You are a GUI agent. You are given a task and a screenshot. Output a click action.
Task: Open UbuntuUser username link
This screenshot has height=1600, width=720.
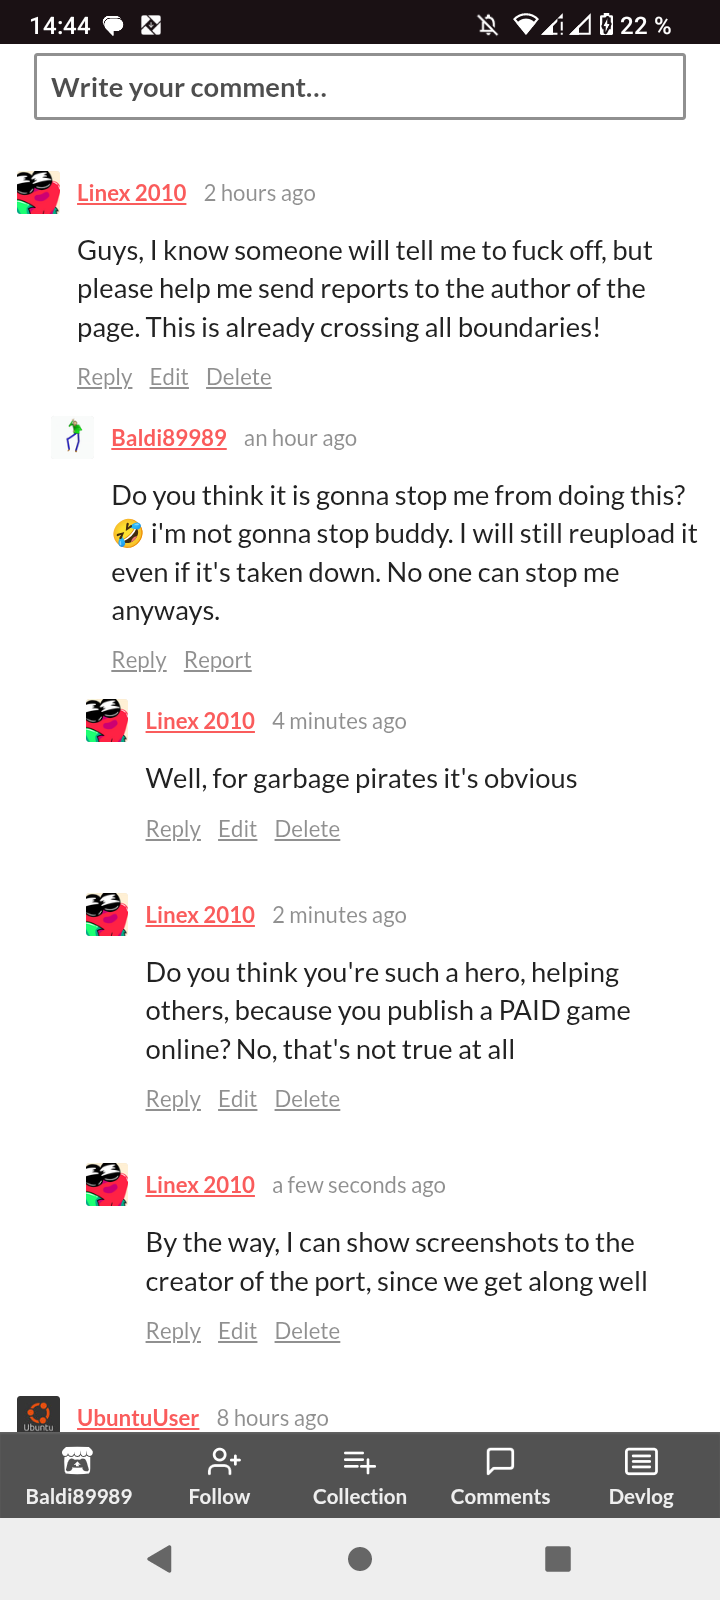click(138, 1418)
